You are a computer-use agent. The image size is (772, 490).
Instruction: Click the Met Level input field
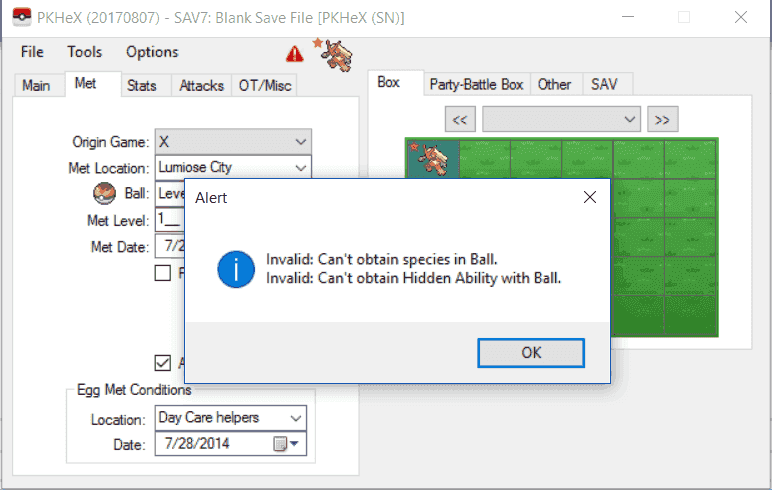[170, 220]
